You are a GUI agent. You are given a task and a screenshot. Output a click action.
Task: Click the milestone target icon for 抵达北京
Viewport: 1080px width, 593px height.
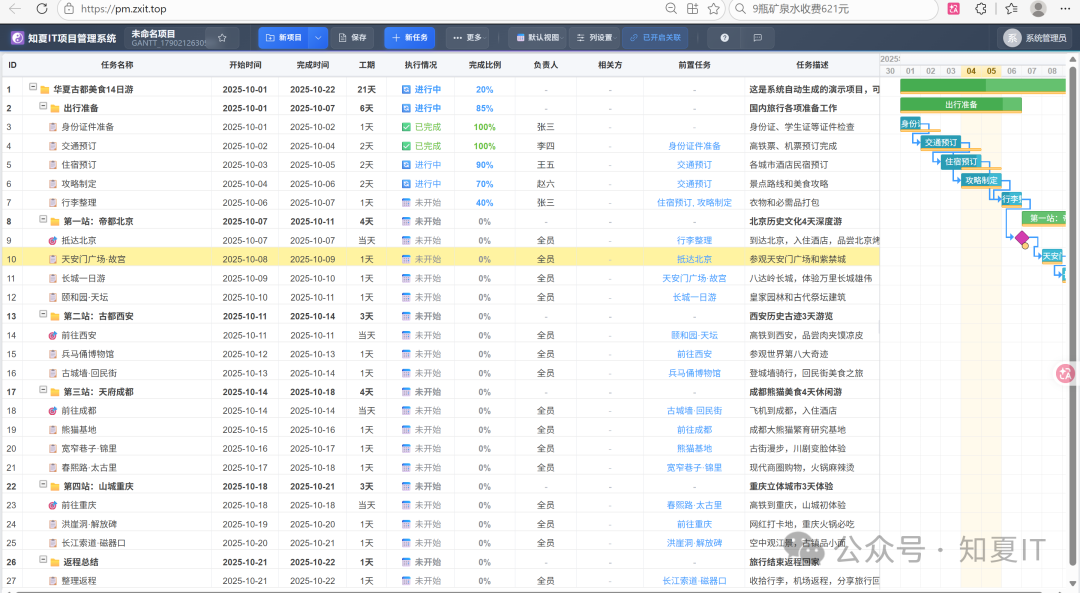click(53, 240)
